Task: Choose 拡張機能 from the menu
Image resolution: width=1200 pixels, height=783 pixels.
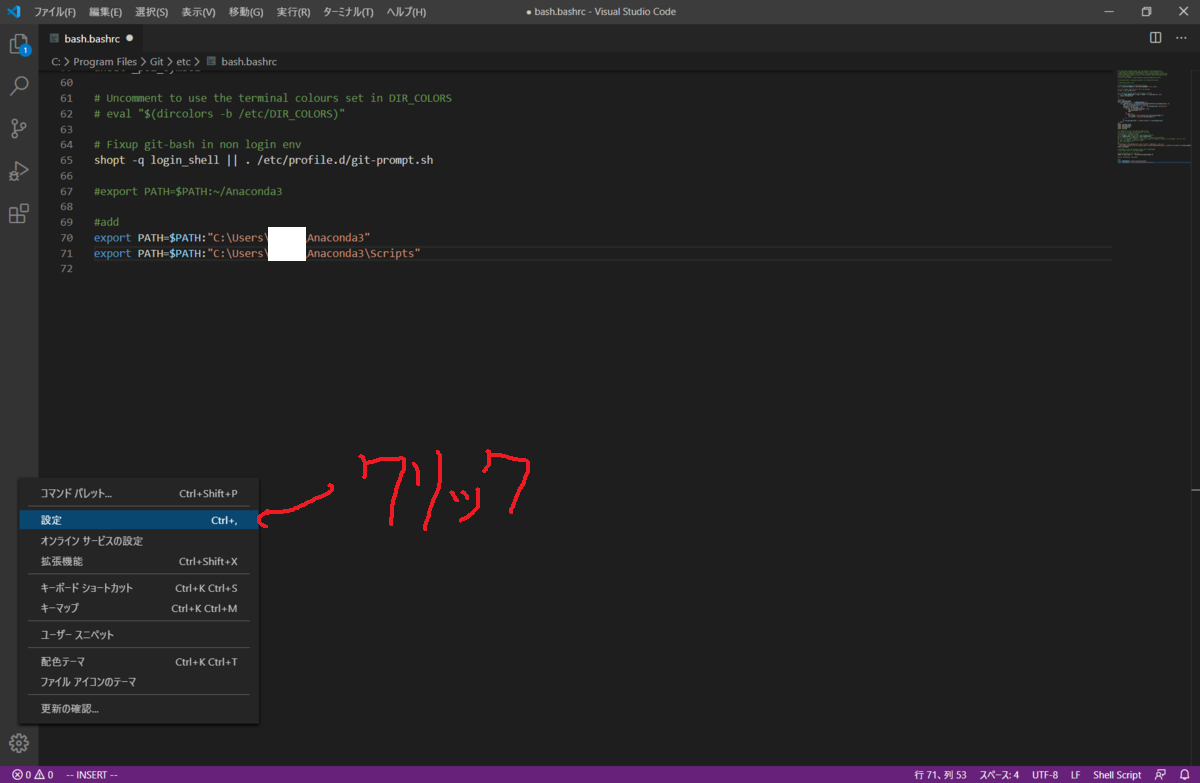Action: click(x=139, y=561)
